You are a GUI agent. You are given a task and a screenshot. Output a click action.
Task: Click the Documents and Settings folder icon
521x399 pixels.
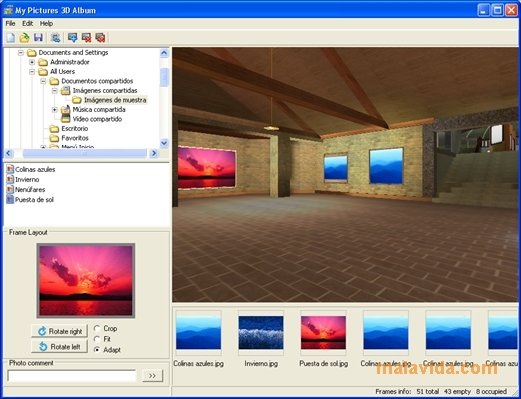[31, 53]
